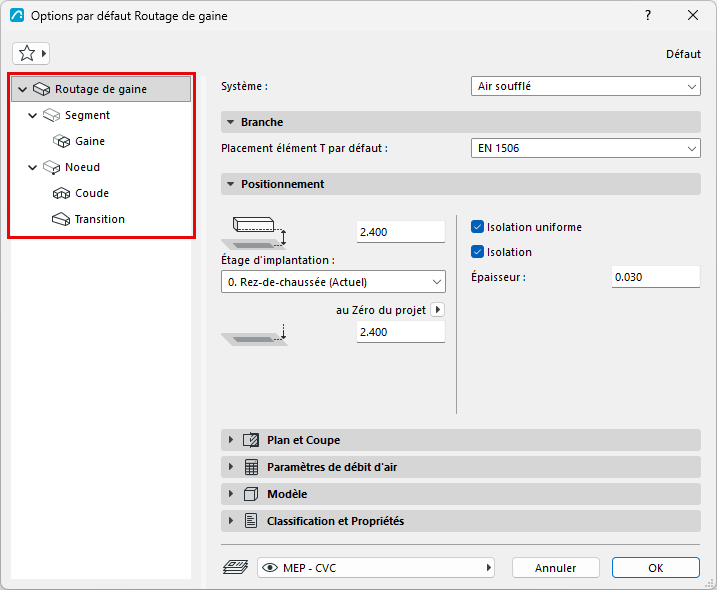The height and width of the screenshot is (590, 717).
Task: Select Transition in the tree
Action: 100,220
